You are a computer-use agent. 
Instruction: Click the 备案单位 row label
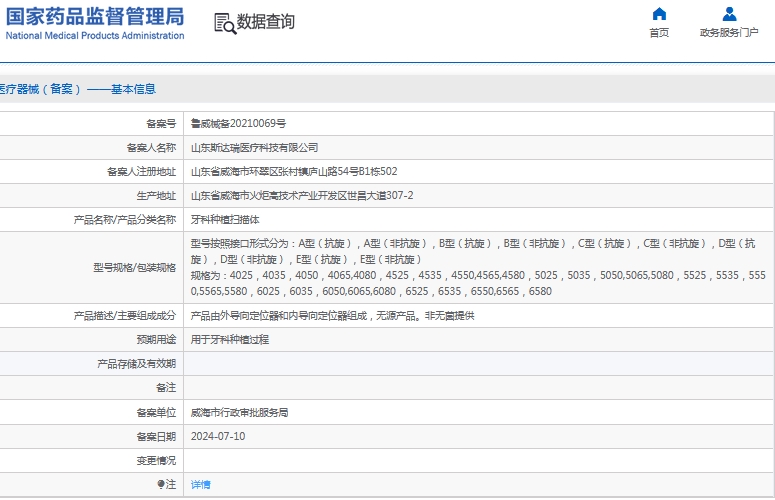pyautogui.click(x=156, y=413)
